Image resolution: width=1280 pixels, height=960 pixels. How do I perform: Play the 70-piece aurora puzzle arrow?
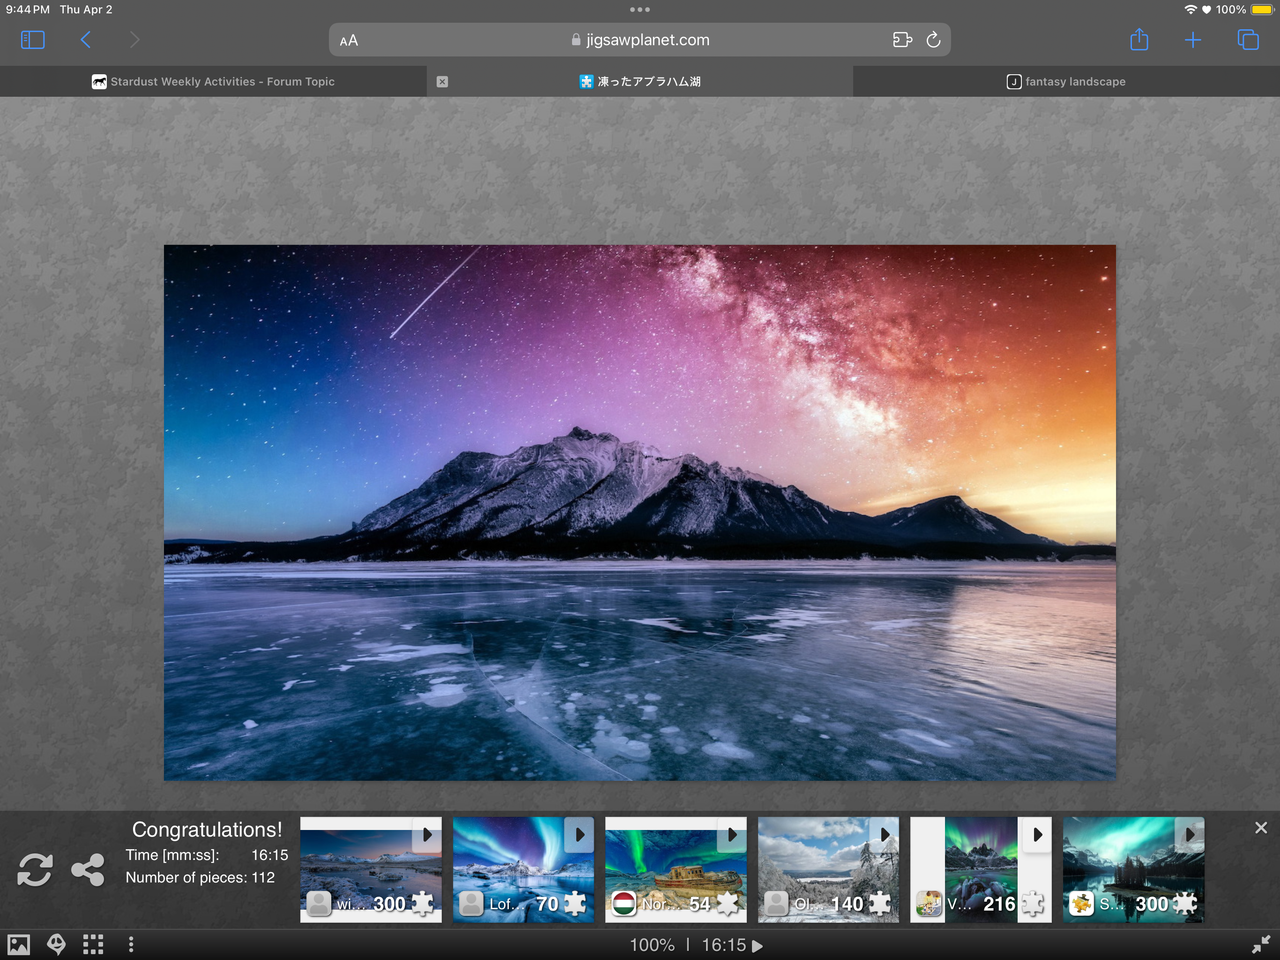click(x=580, y=835)
